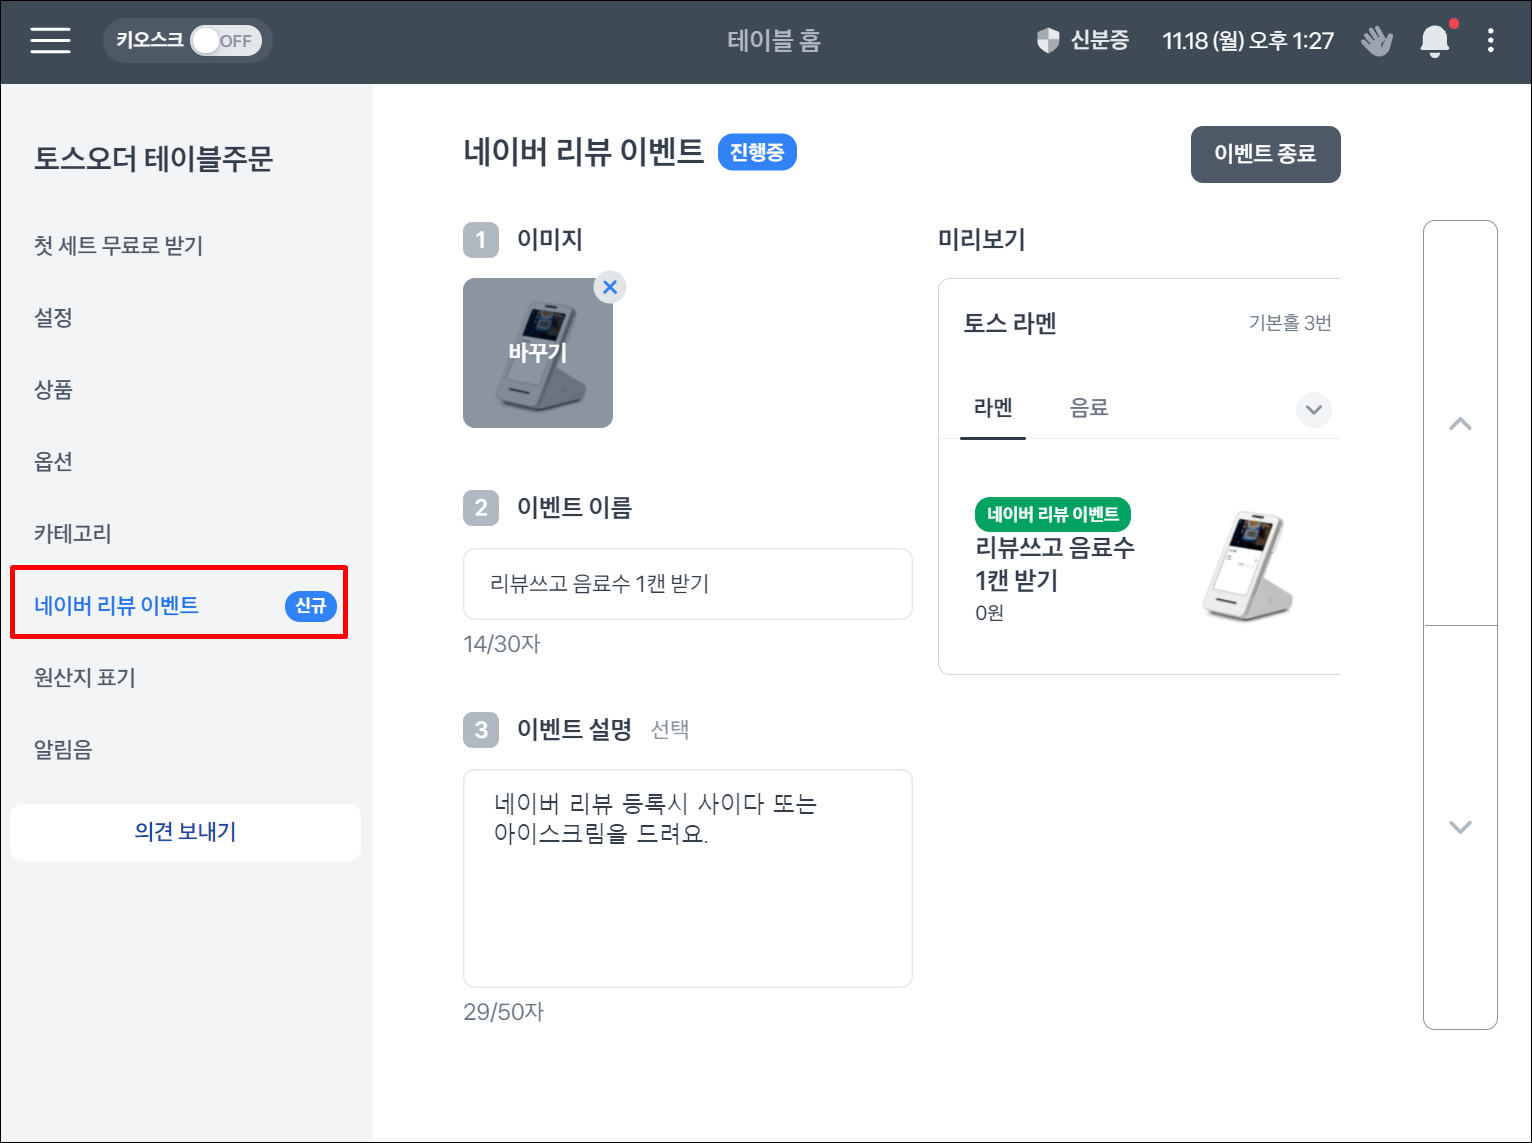This screenshot has height=1143, width=1532.
Task: Click the 이벤트 설명 text area
Action: [687, 878]
